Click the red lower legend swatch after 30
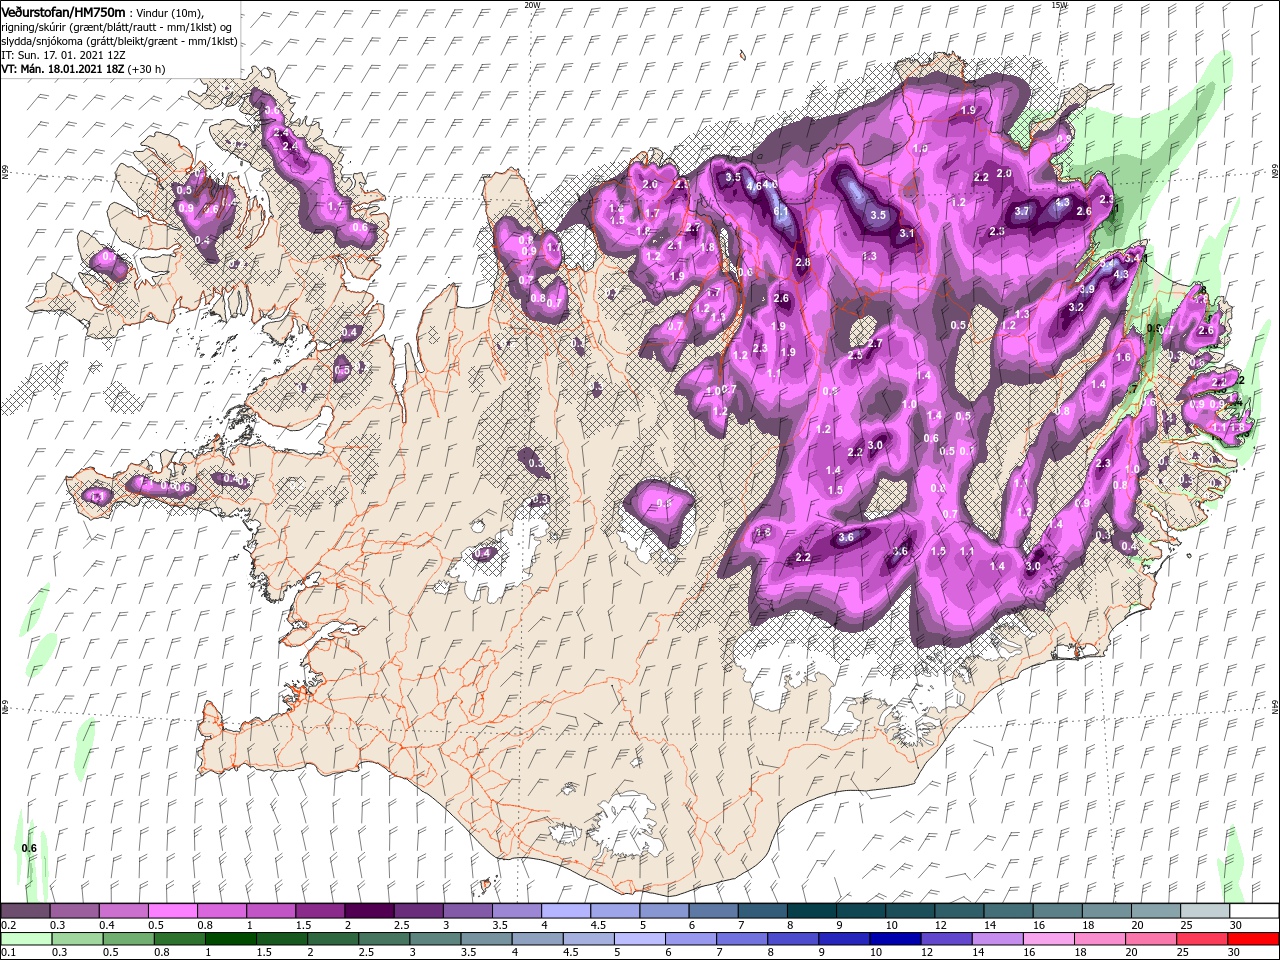The height and width of the screenshot is (960, 1280). (x=1252, y=938)
